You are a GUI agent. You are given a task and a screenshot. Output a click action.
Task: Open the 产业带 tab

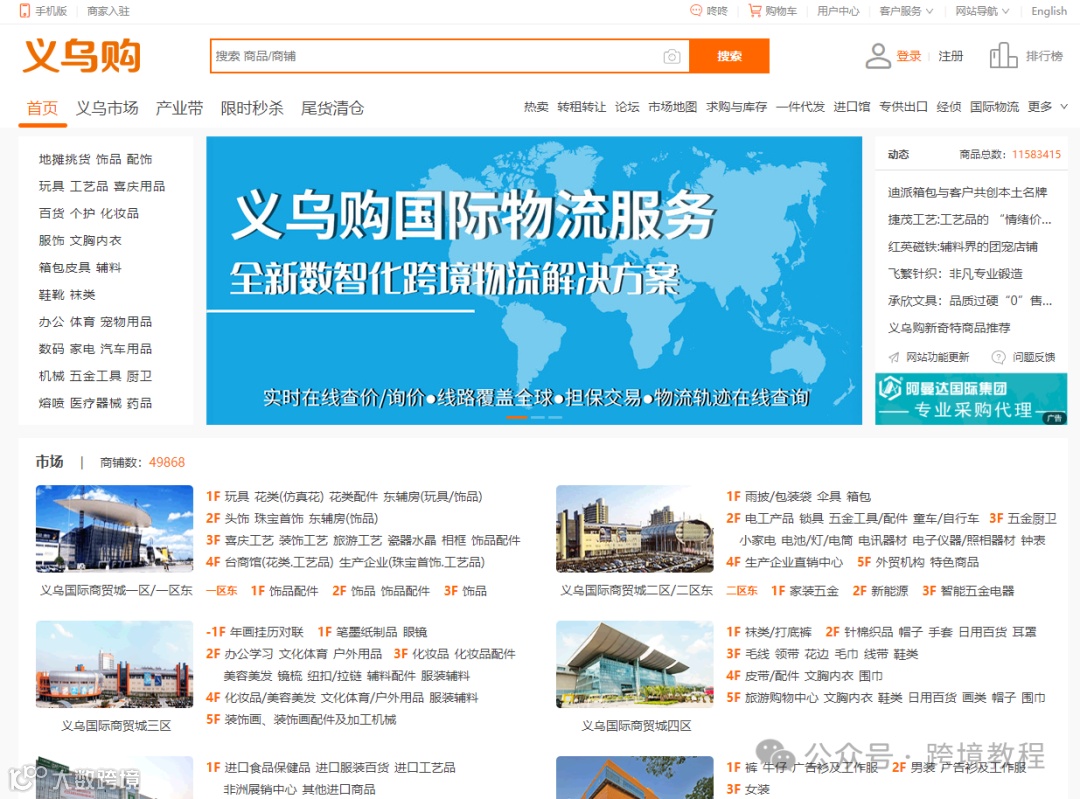180,108
